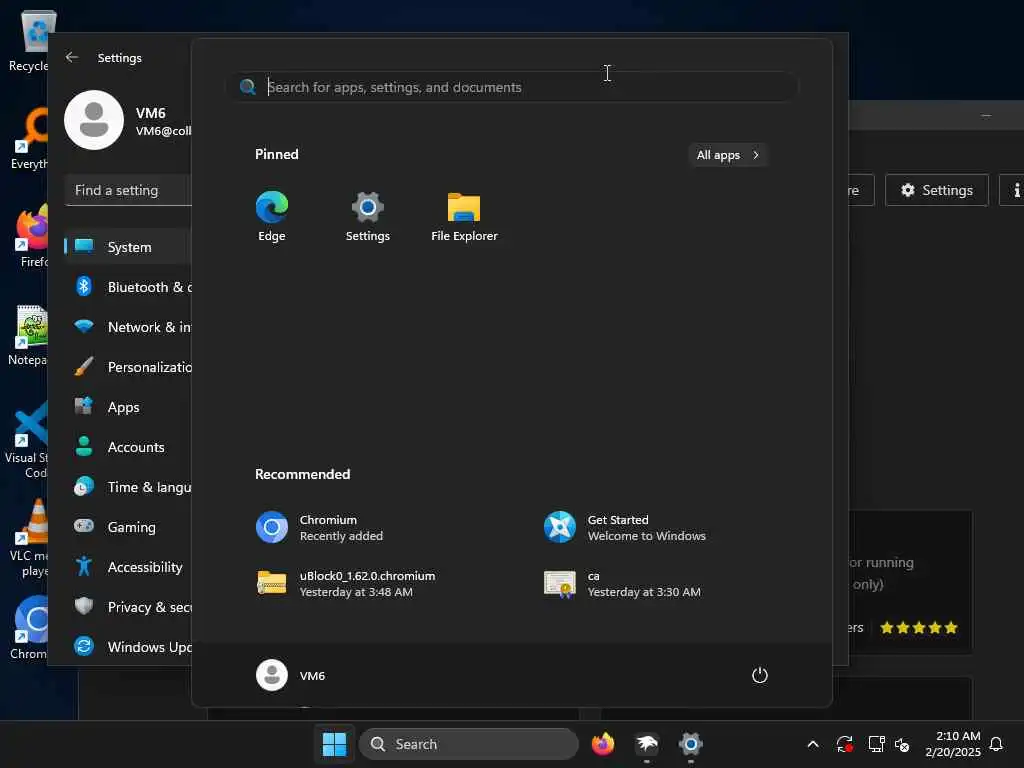Open the bird app icon on taskbar
Image resolution: width=1024 pixels, height=768 pixels.
click(647, 744)
